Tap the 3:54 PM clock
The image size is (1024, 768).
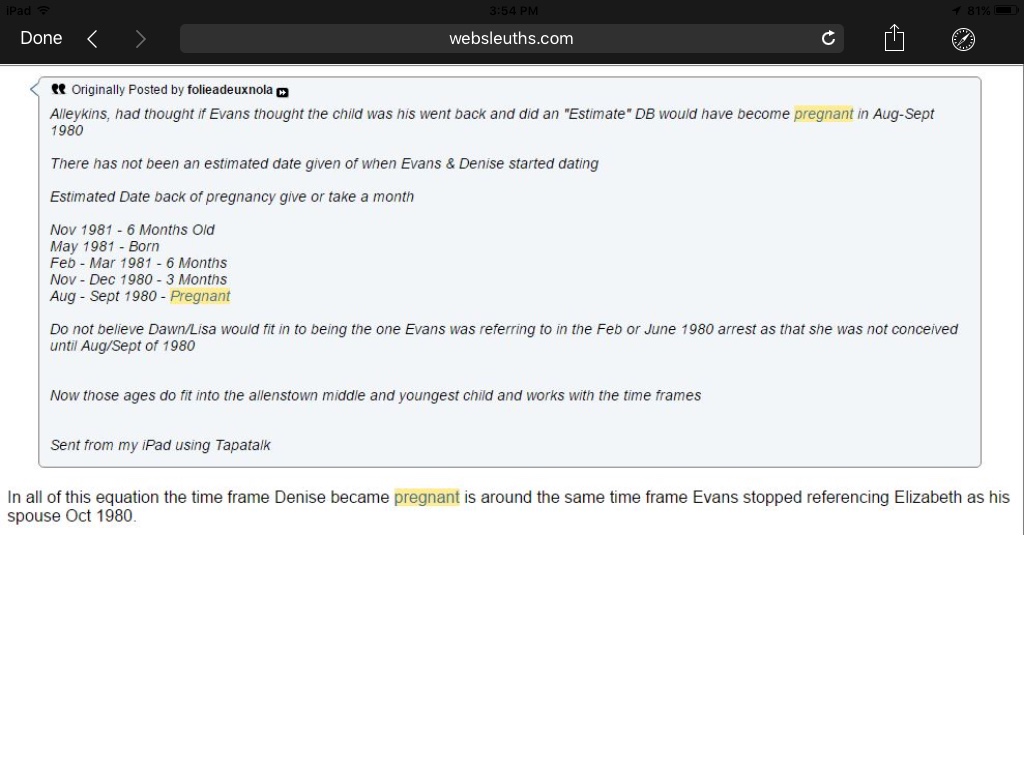(x=514, y=10)
